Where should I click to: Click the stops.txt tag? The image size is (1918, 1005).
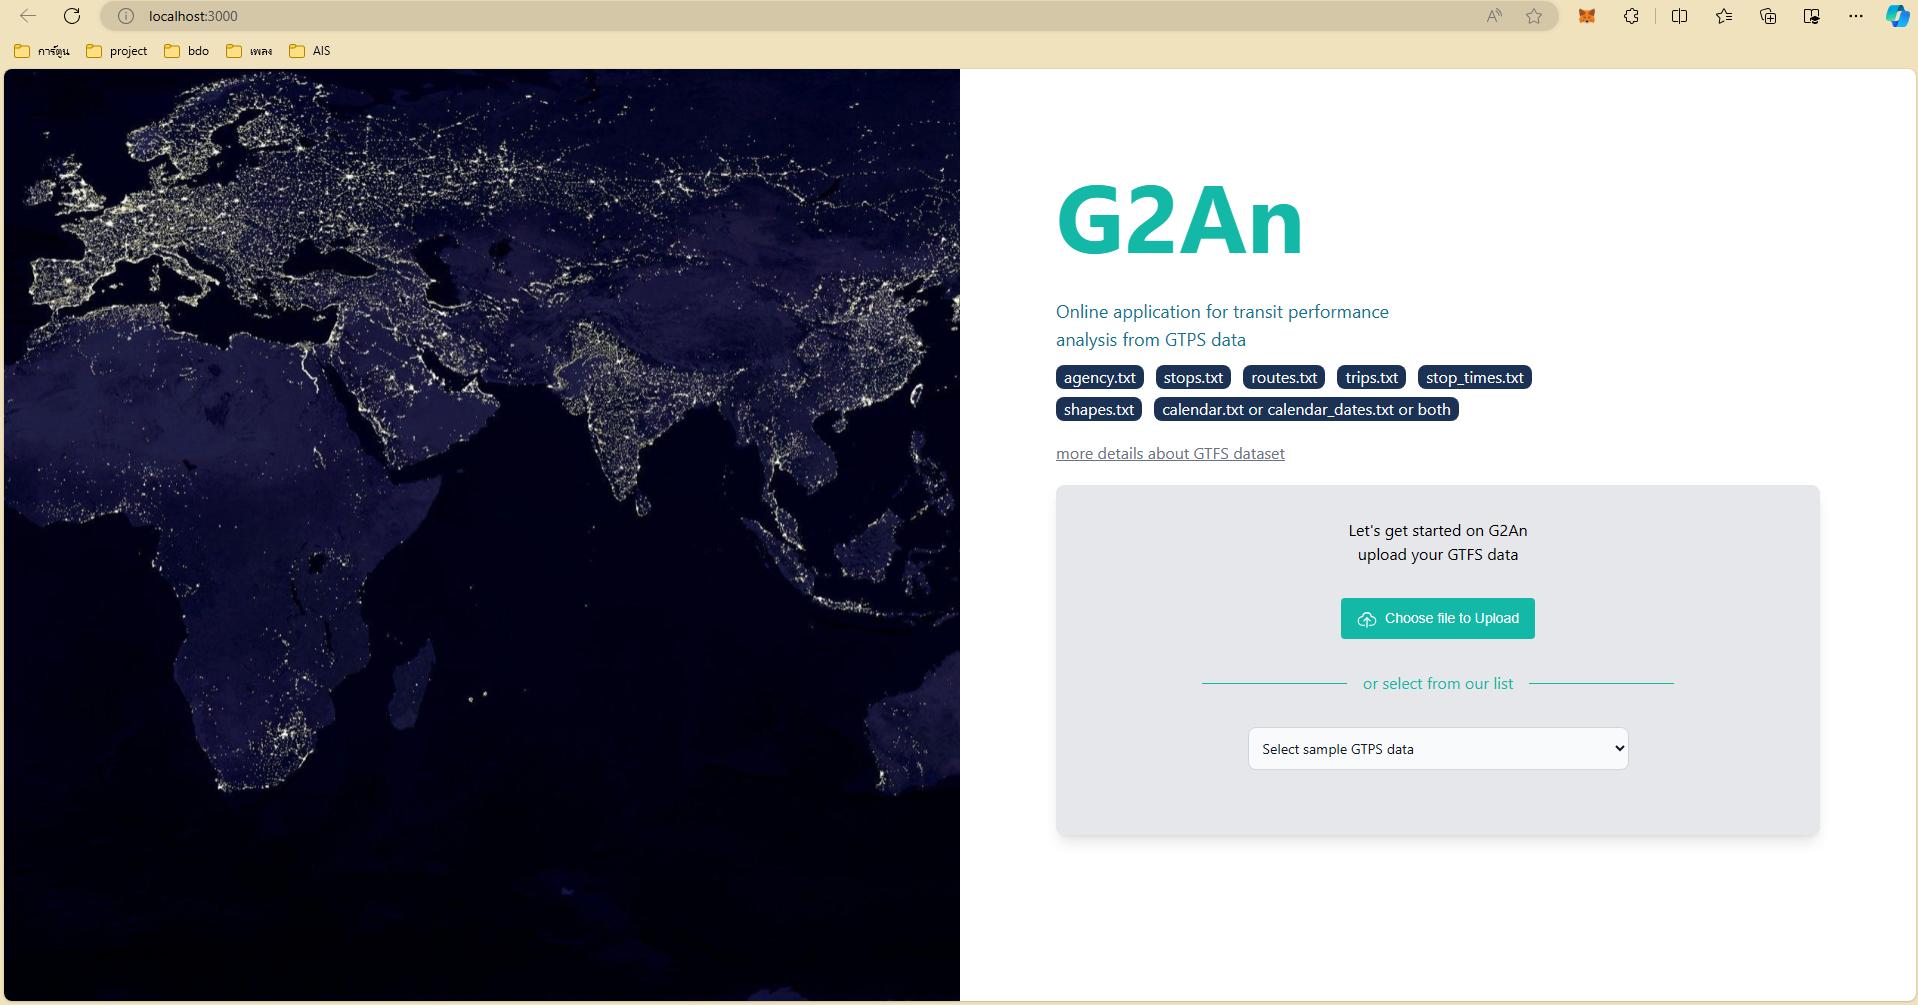click(x=1193, y=377)
